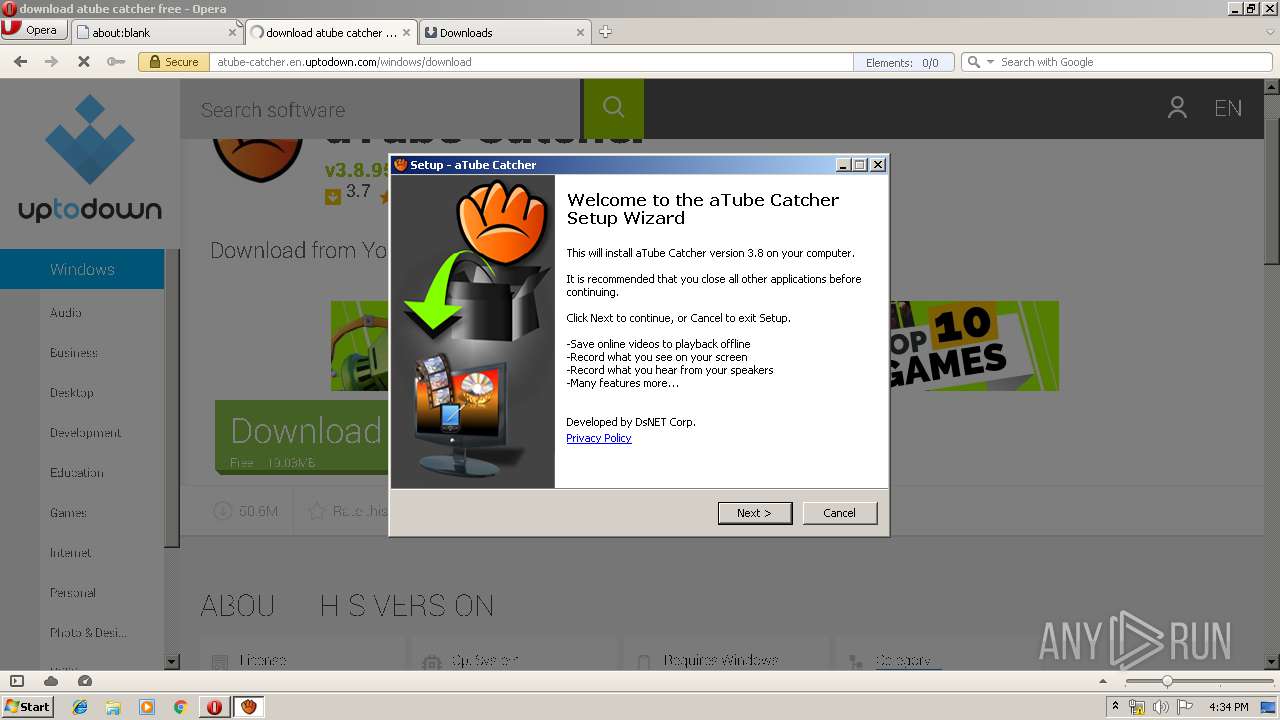
Task: Click the Opera Turbo status icon
Action: pyautogui.click(x=85, y=681)
